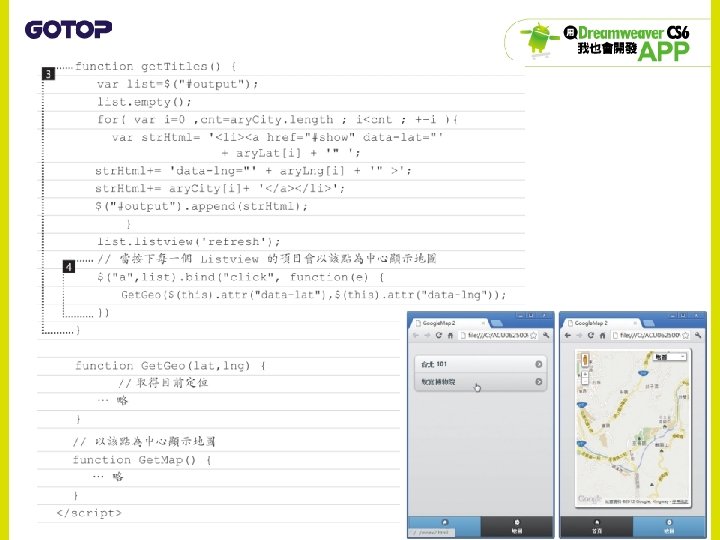Maximize the right browser window

tap(683, 316)
